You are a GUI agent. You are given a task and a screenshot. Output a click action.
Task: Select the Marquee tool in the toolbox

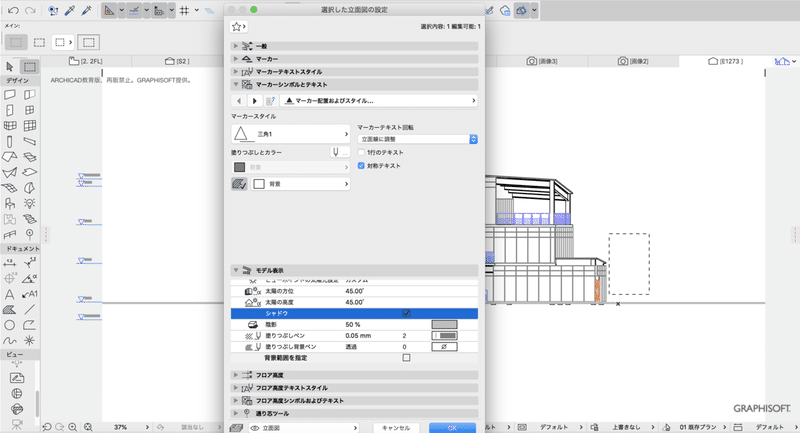[x=30, y=67]
